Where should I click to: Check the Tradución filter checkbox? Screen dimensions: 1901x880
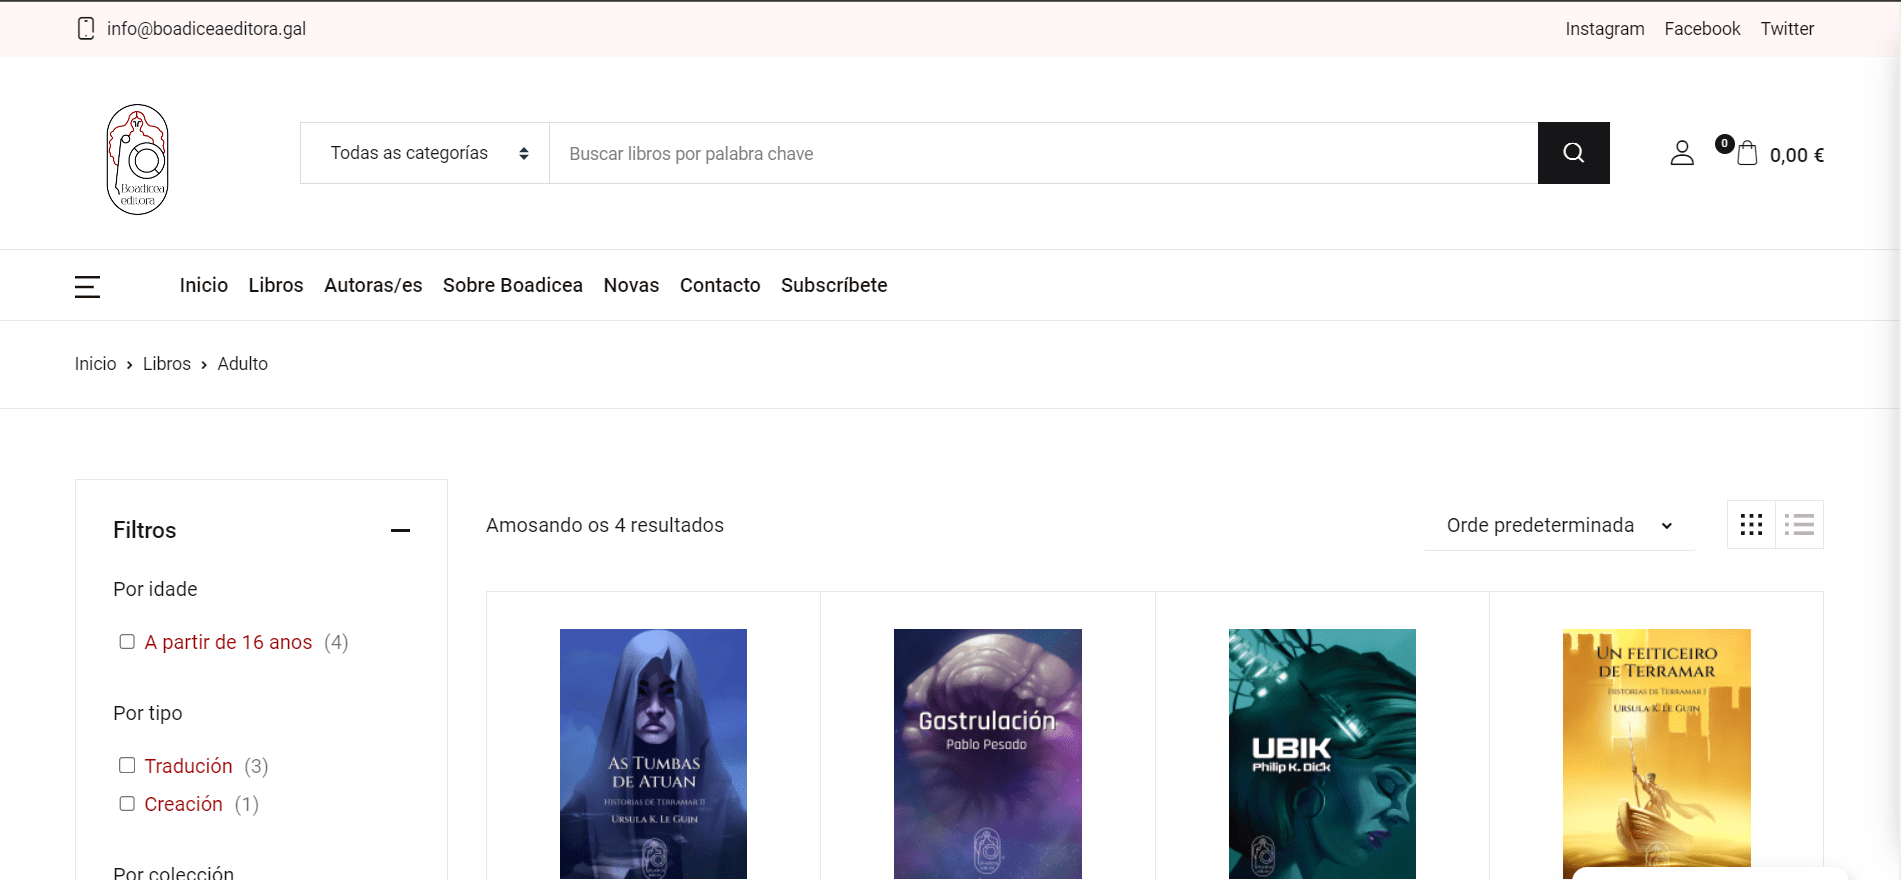[127, 765]
